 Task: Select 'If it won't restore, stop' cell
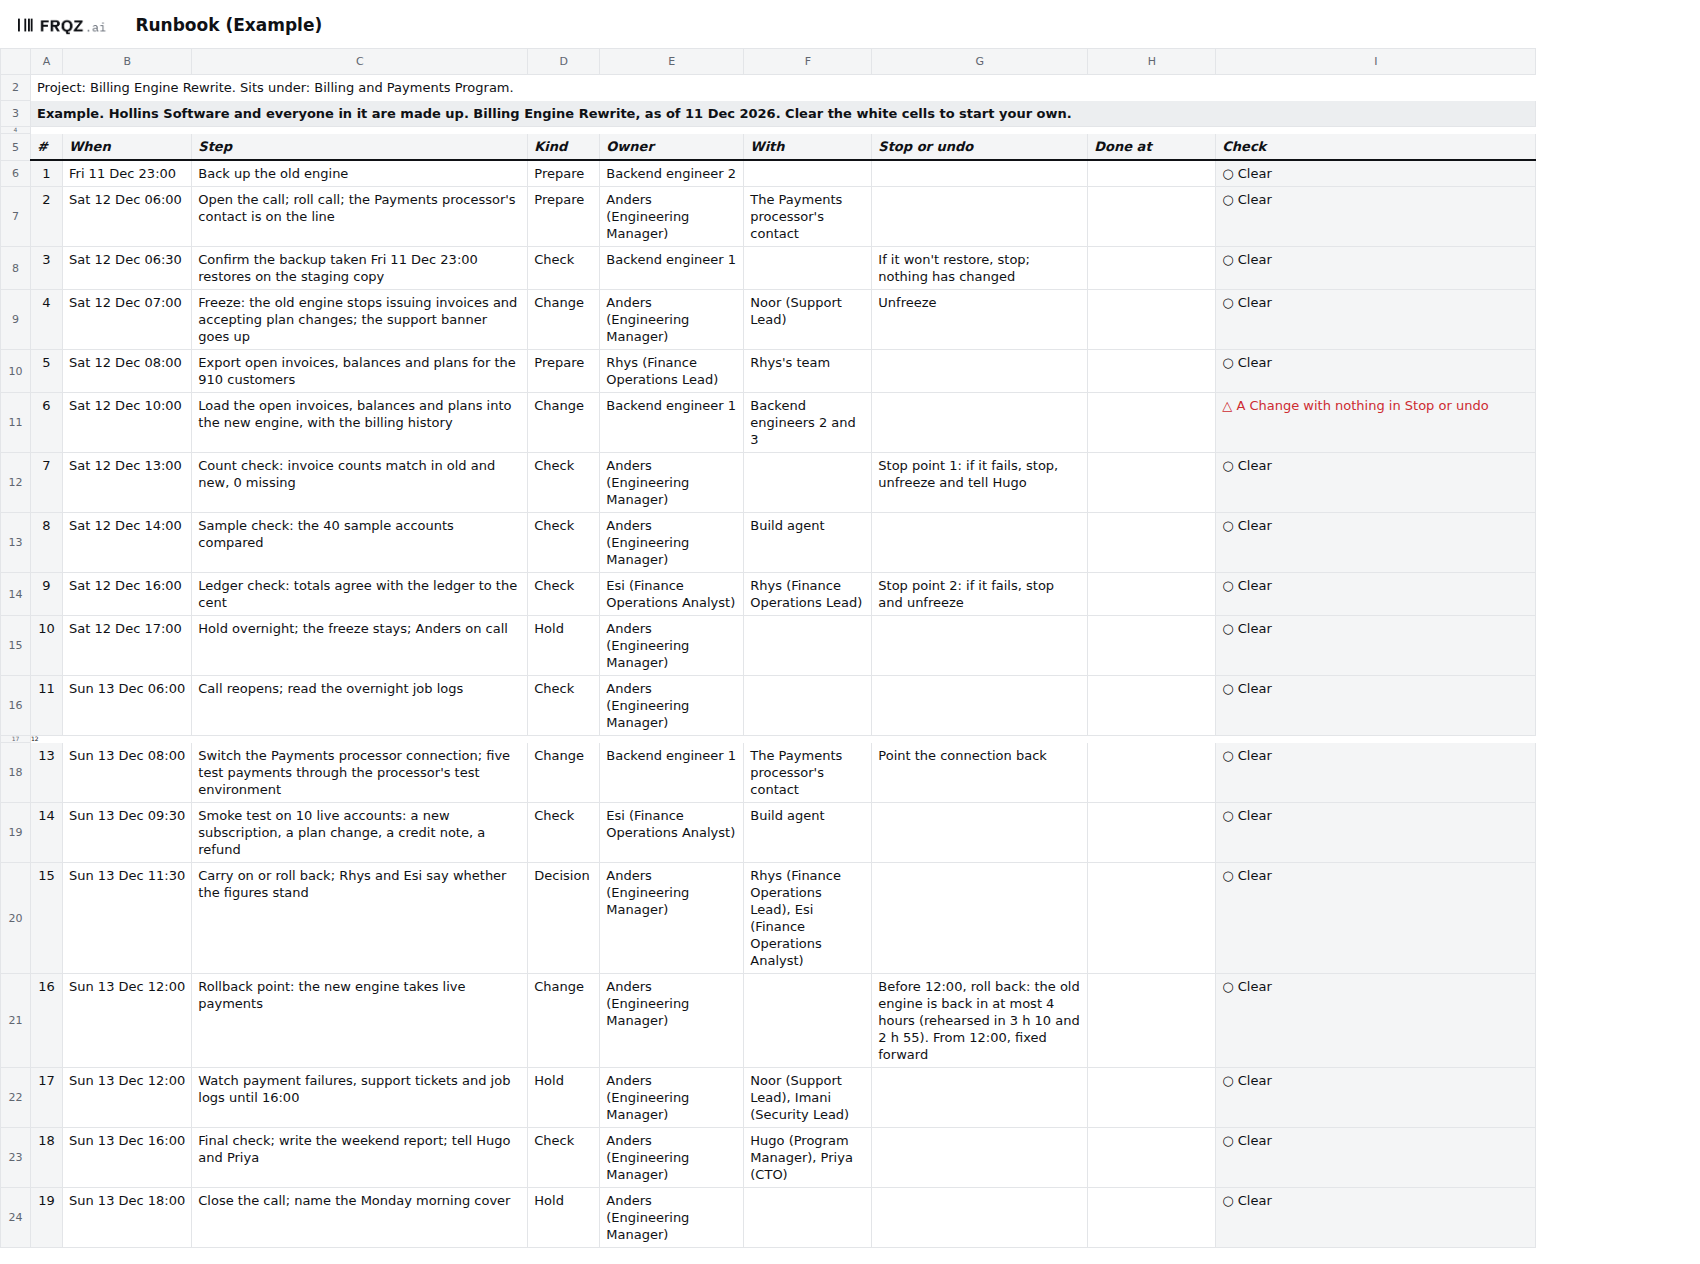(979, 268)
